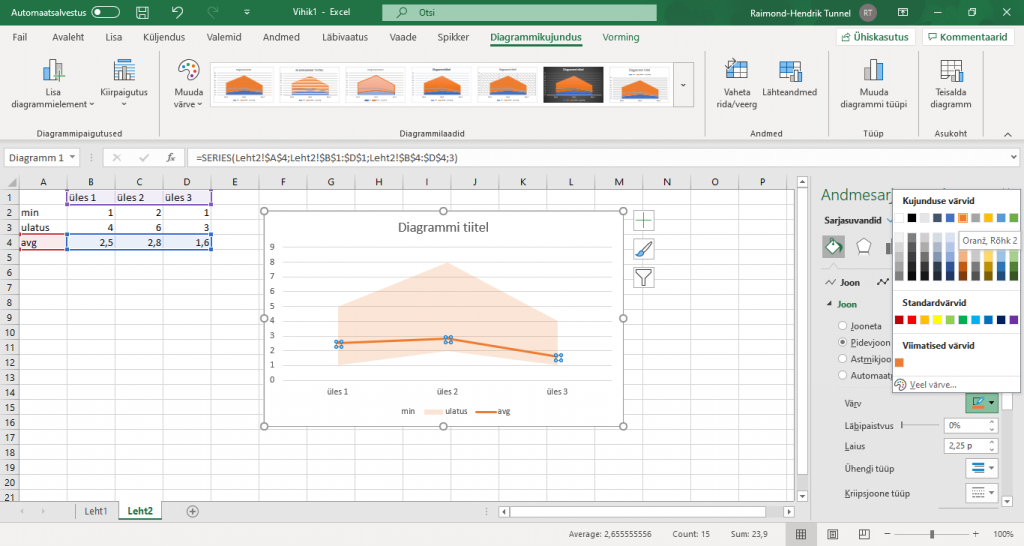Open the chart filter funnel button
The width and height of the screenshot is (1024, 546).
point(644,277)
